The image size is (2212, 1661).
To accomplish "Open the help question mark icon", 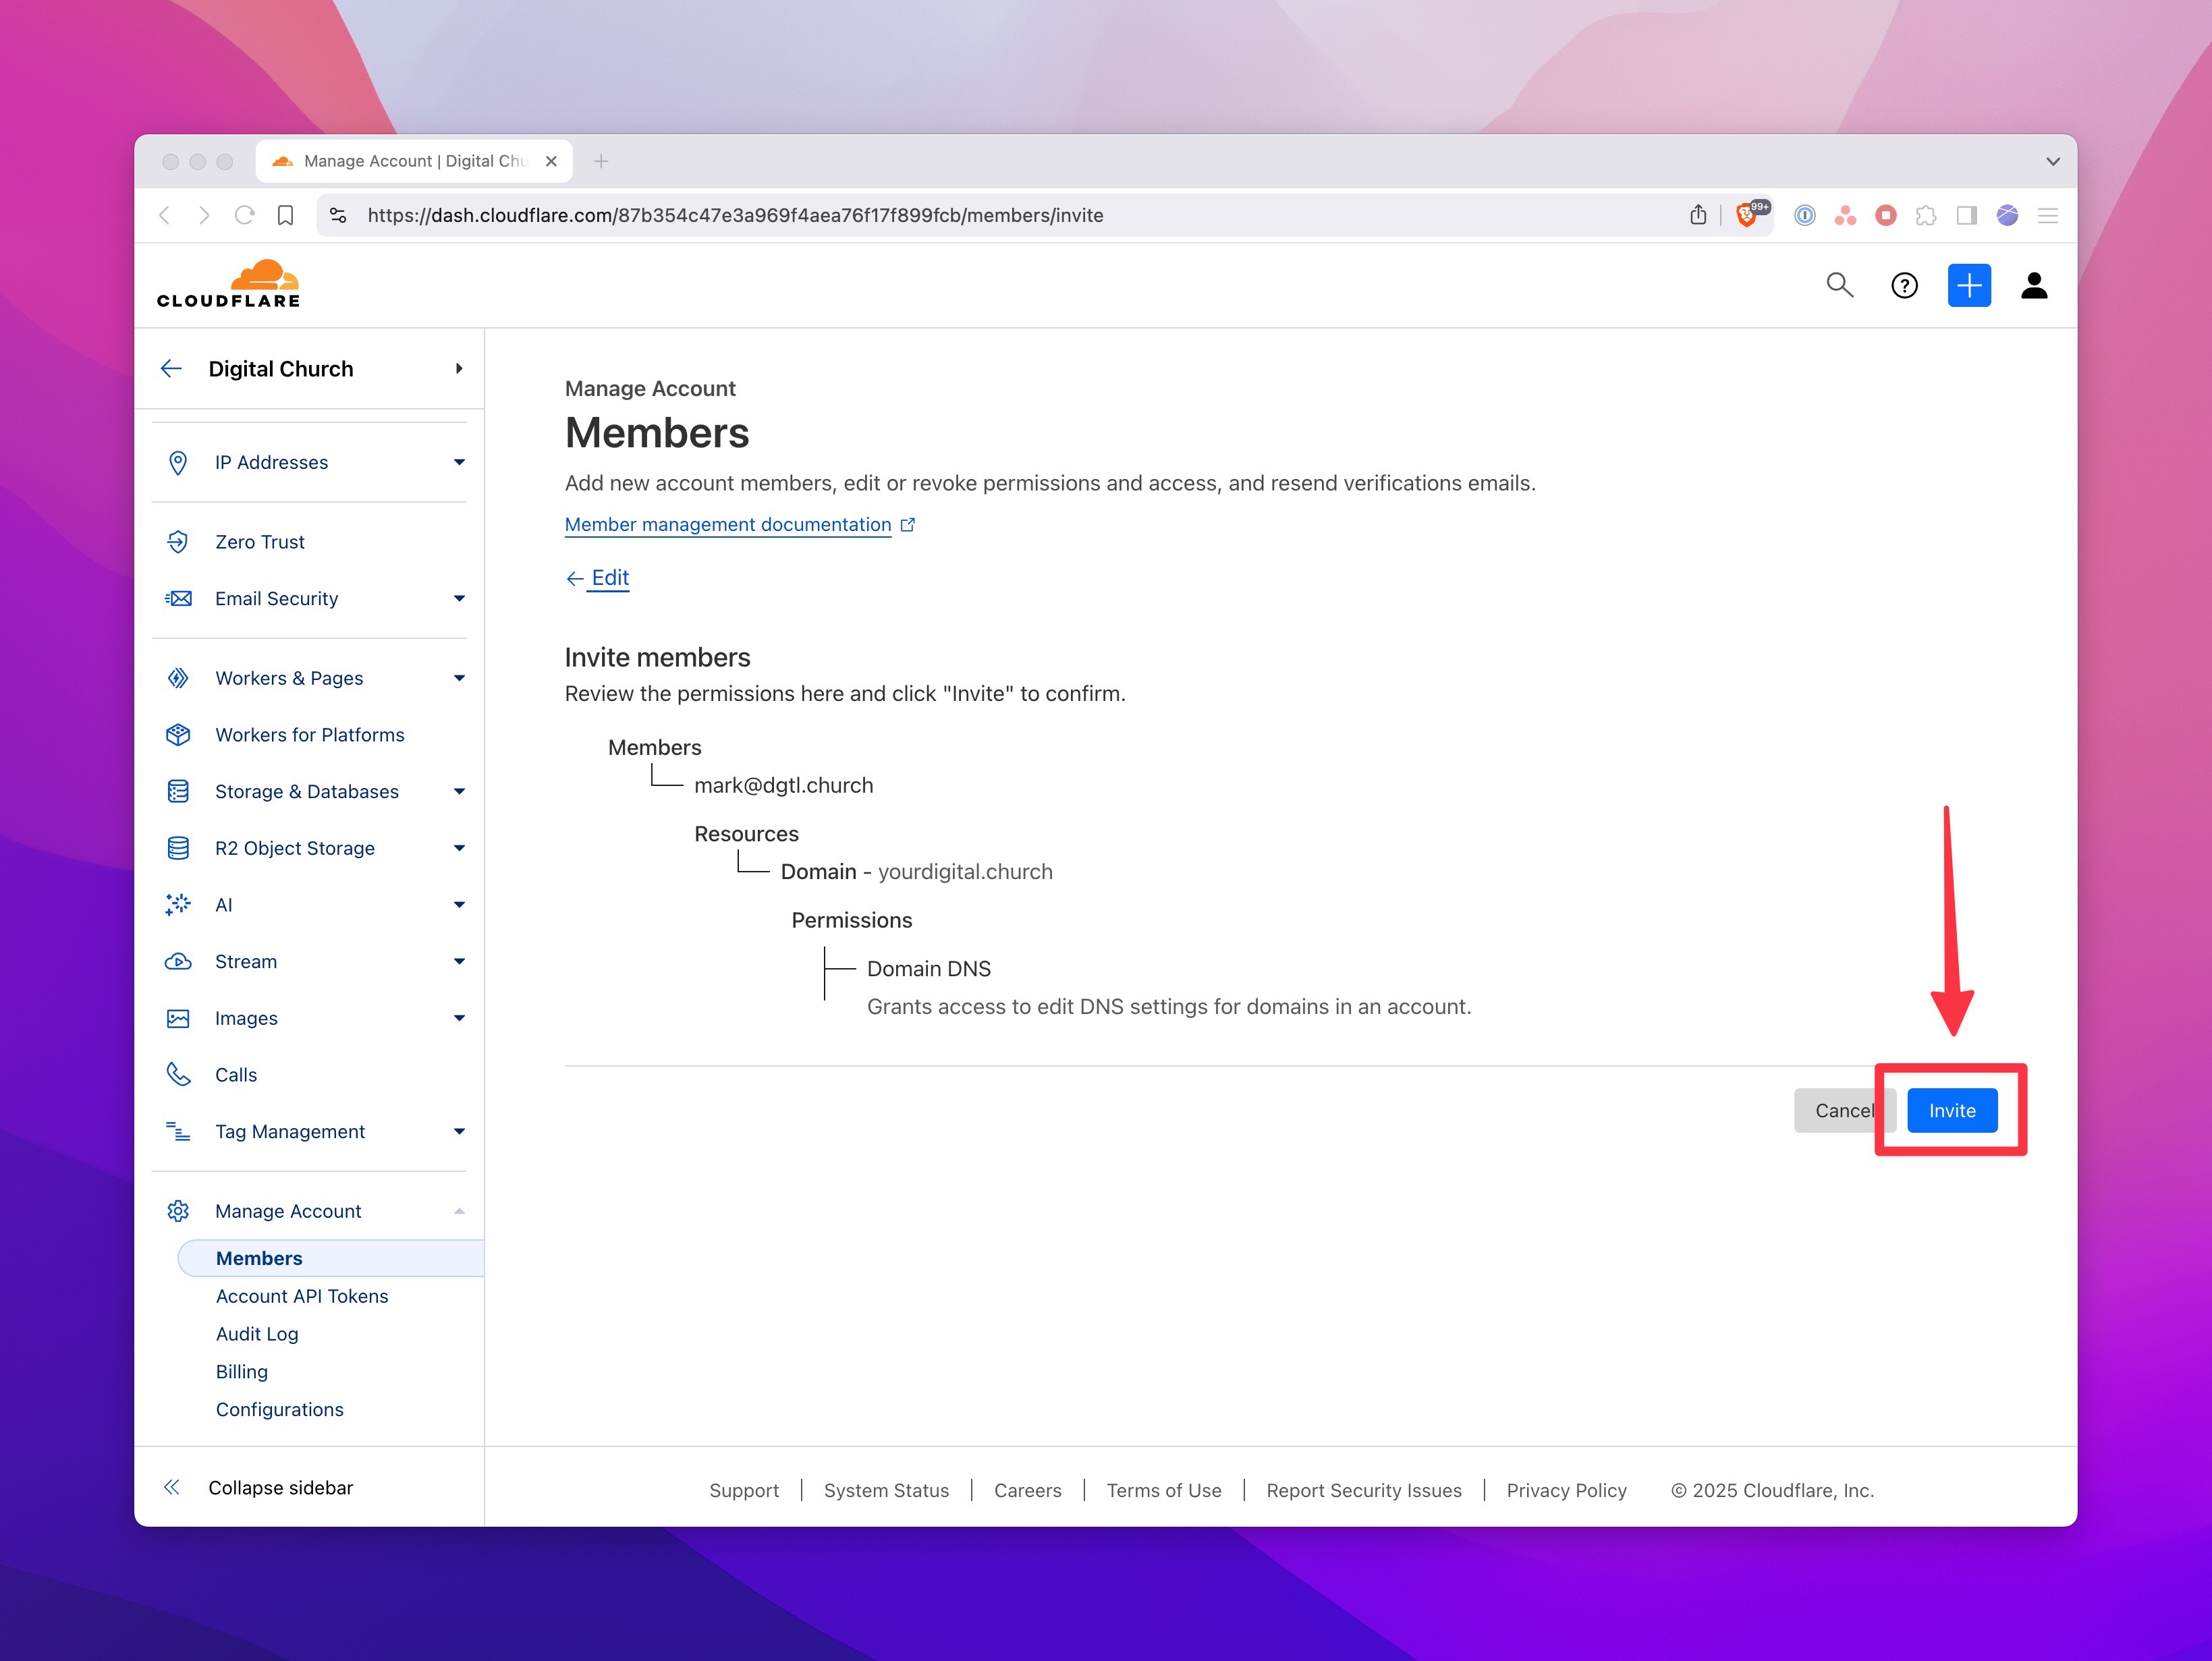I will pyautogui.click(x=1904, y=286).
